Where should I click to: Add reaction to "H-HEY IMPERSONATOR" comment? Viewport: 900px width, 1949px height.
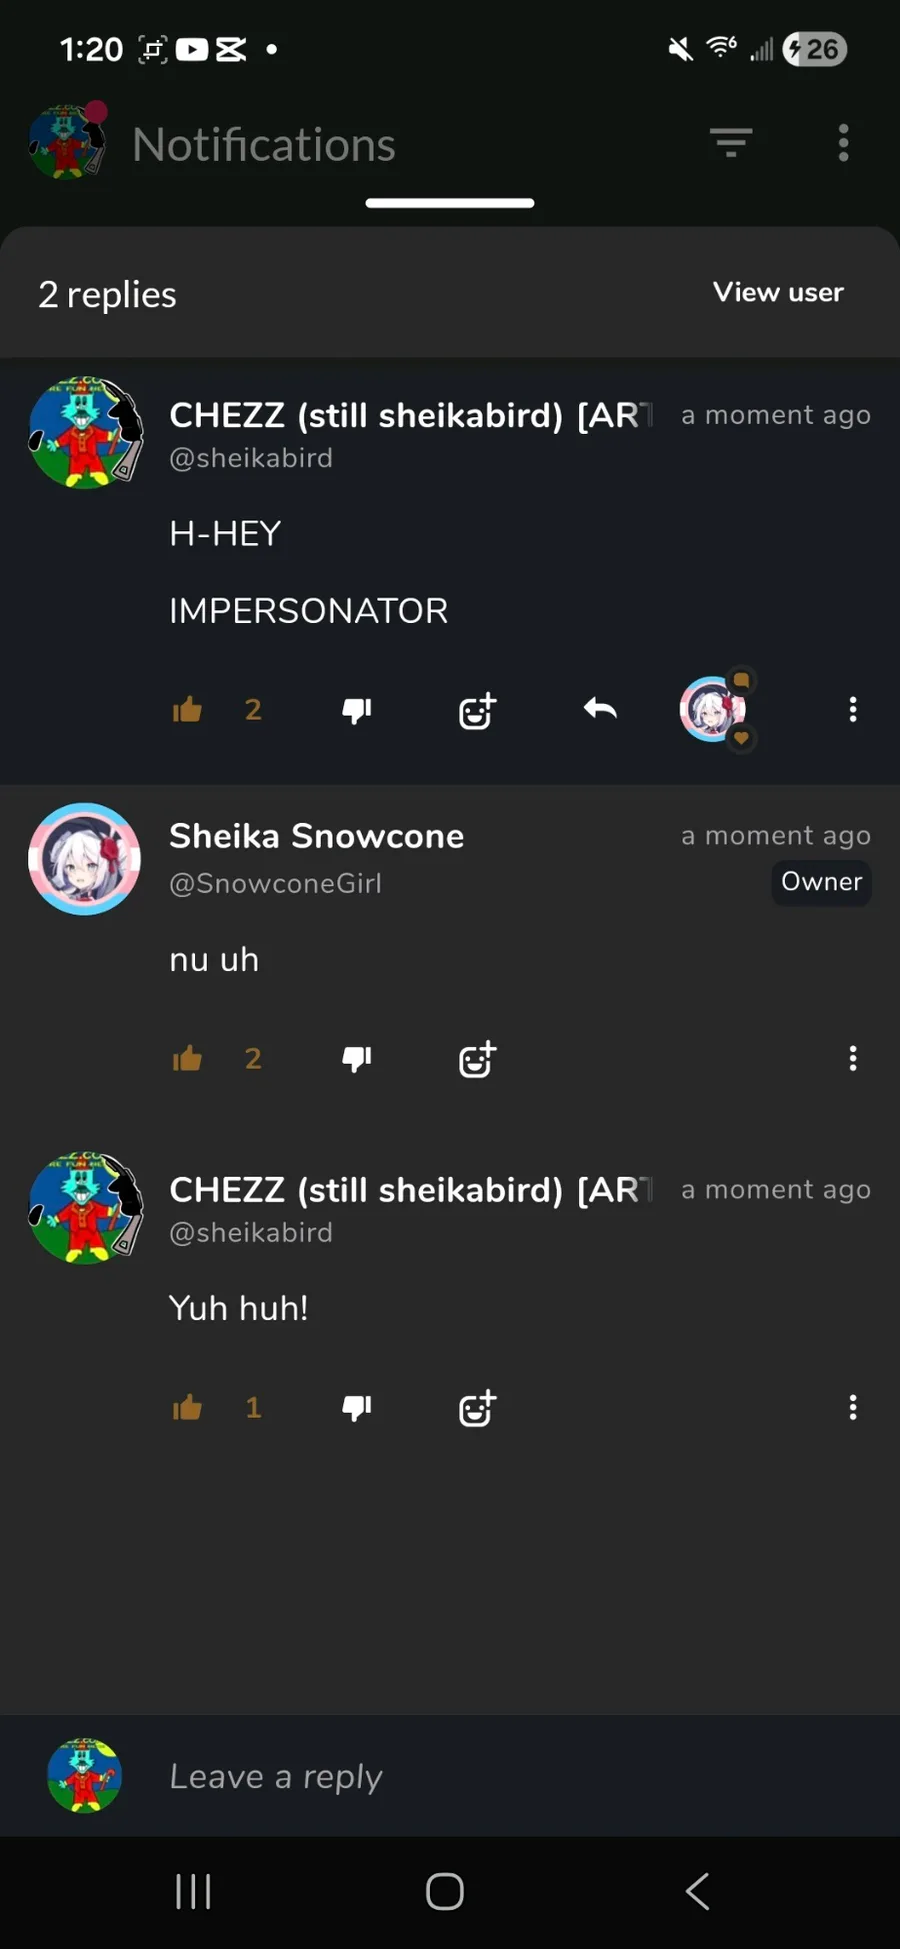(x=477, y=710)
